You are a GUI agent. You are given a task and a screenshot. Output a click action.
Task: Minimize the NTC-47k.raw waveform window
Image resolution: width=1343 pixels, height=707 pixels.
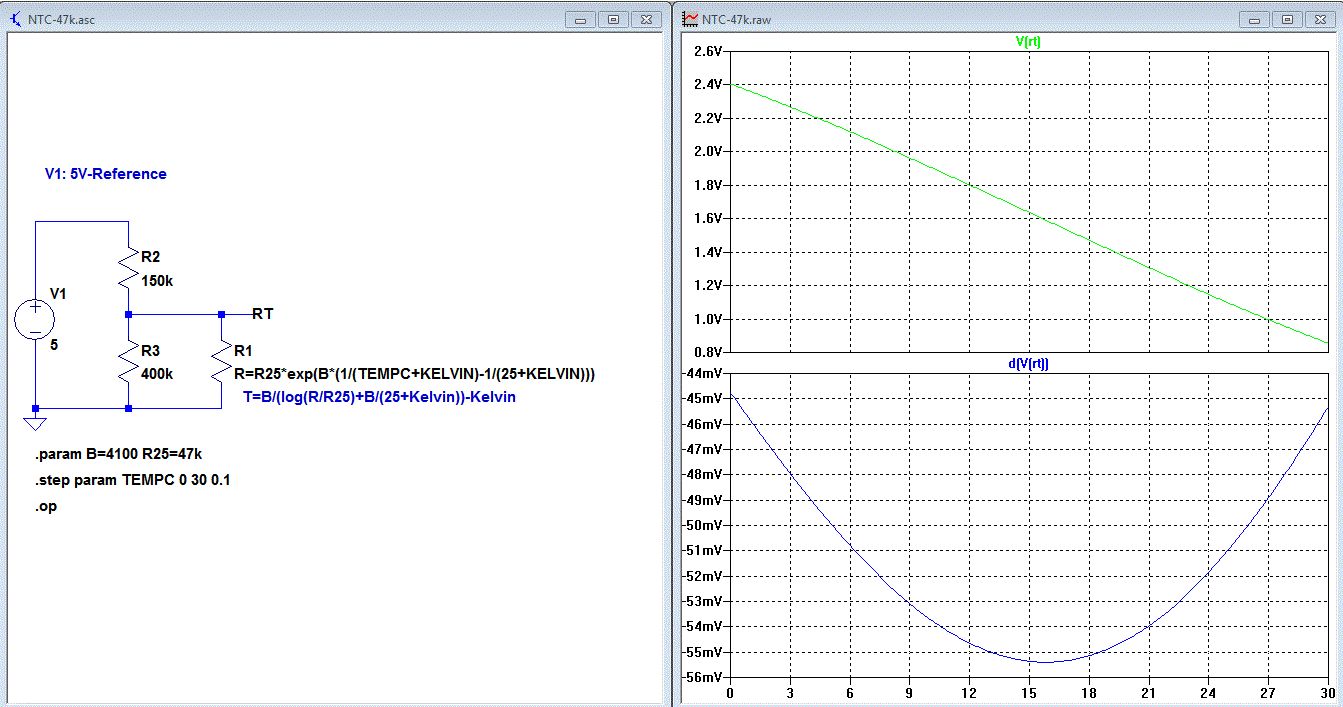pos(1256,19)
